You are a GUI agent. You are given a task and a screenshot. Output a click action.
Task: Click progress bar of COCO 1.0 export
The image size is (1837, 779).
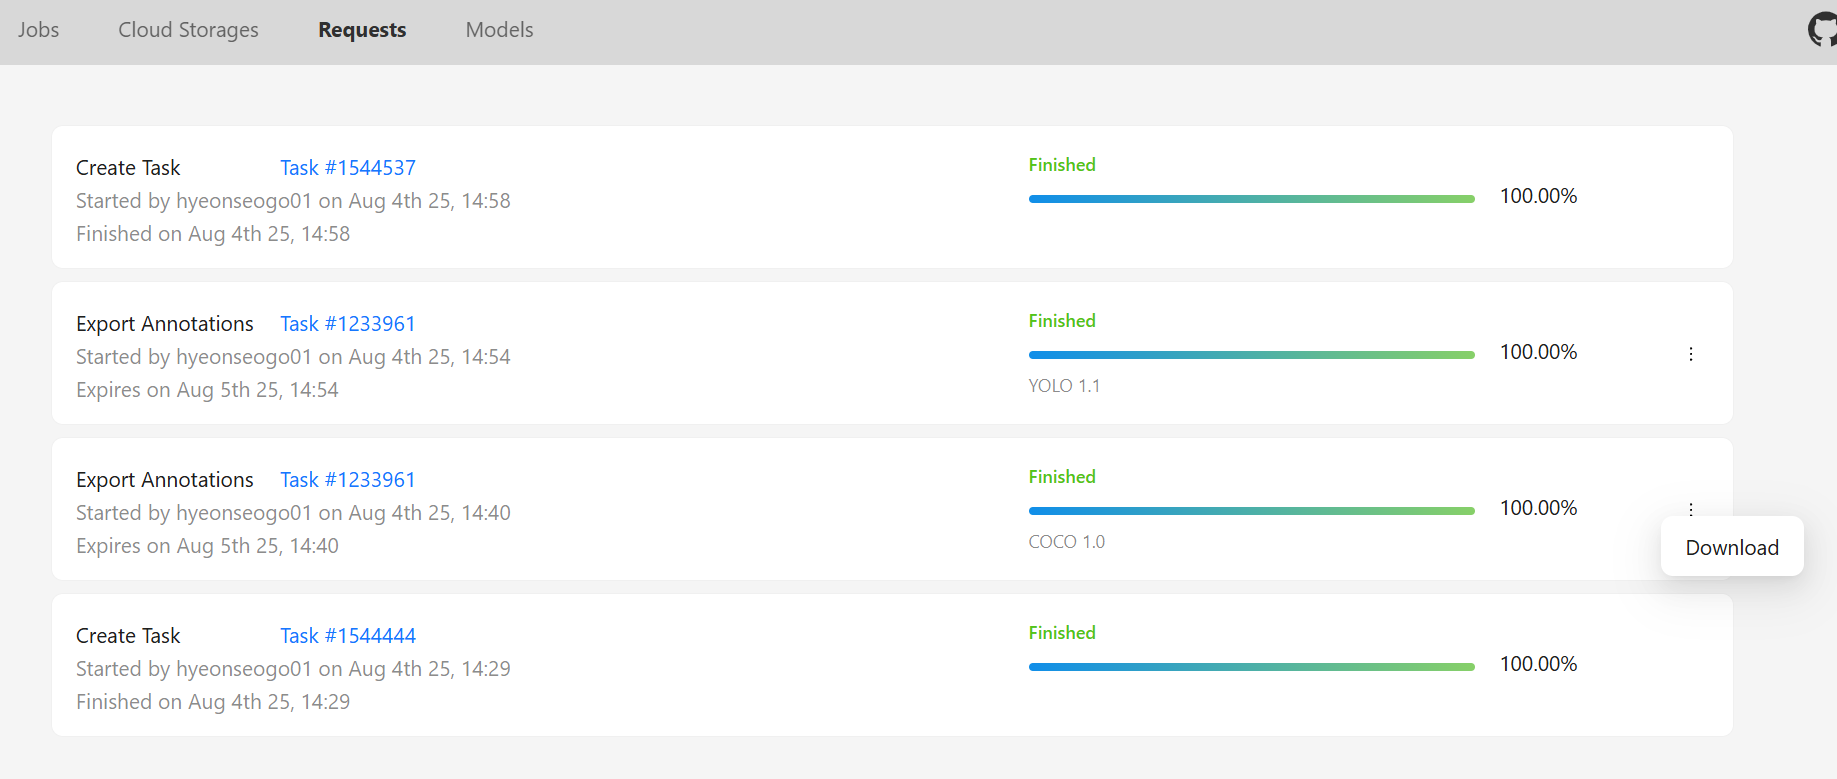click(x=1252, y=511)
